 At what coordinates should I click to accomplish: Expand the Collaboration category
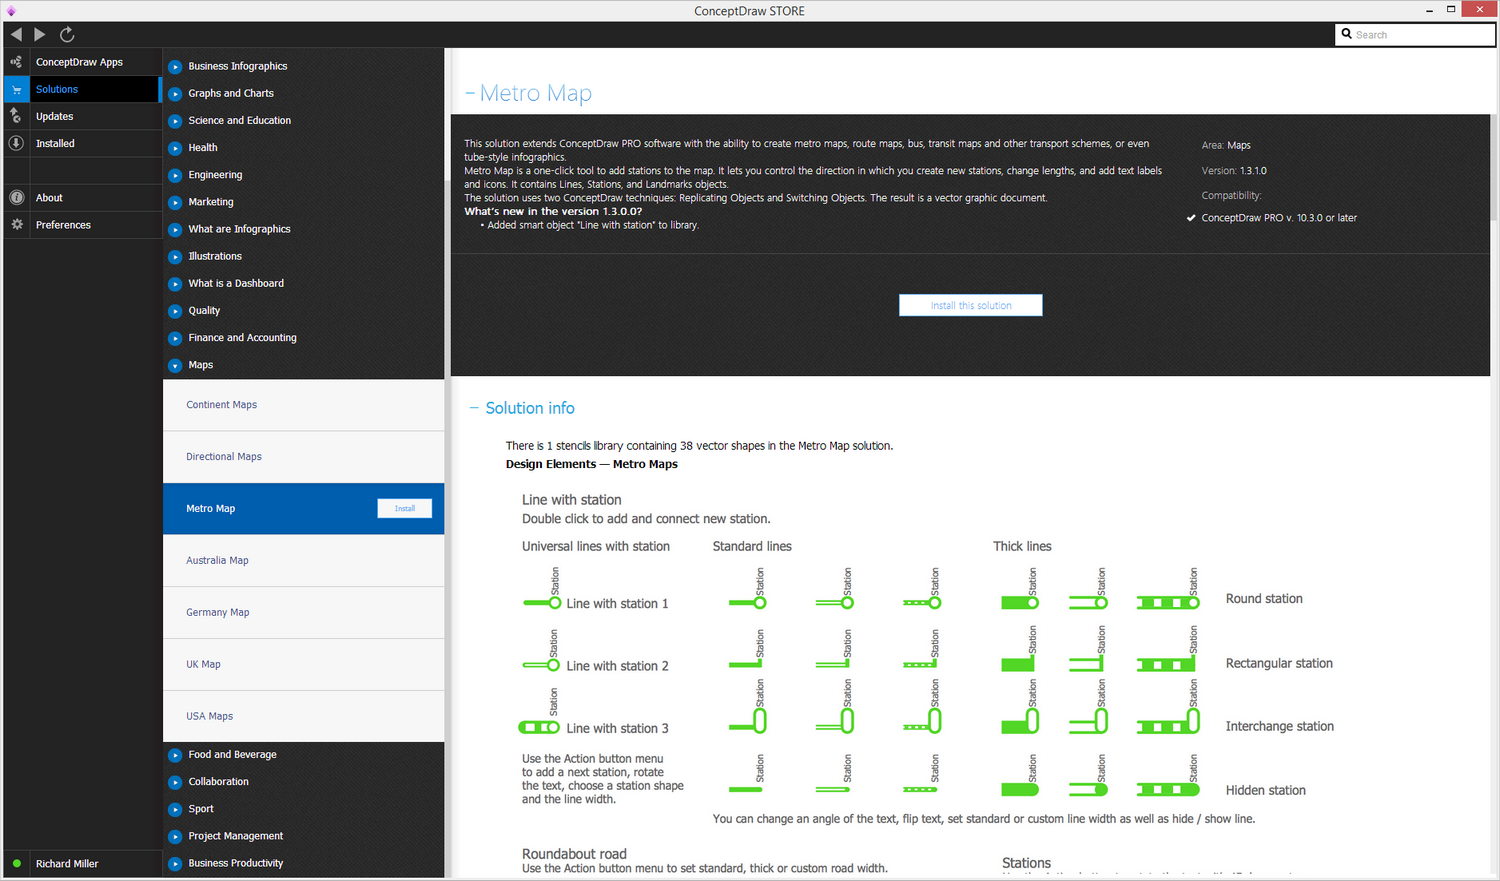[175, 782]
